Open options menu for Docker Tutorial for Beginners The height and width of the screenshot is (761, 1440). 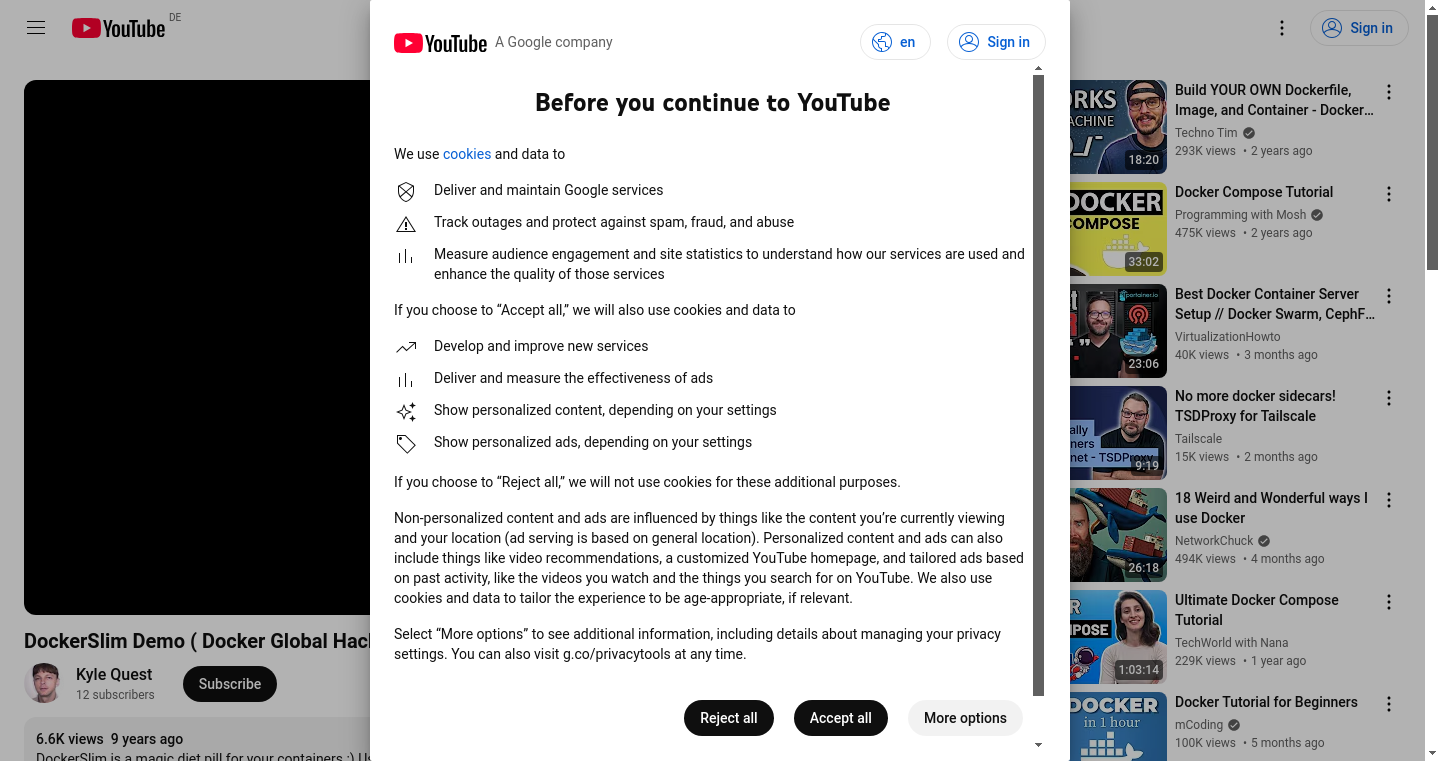[x=1388, y=704]
